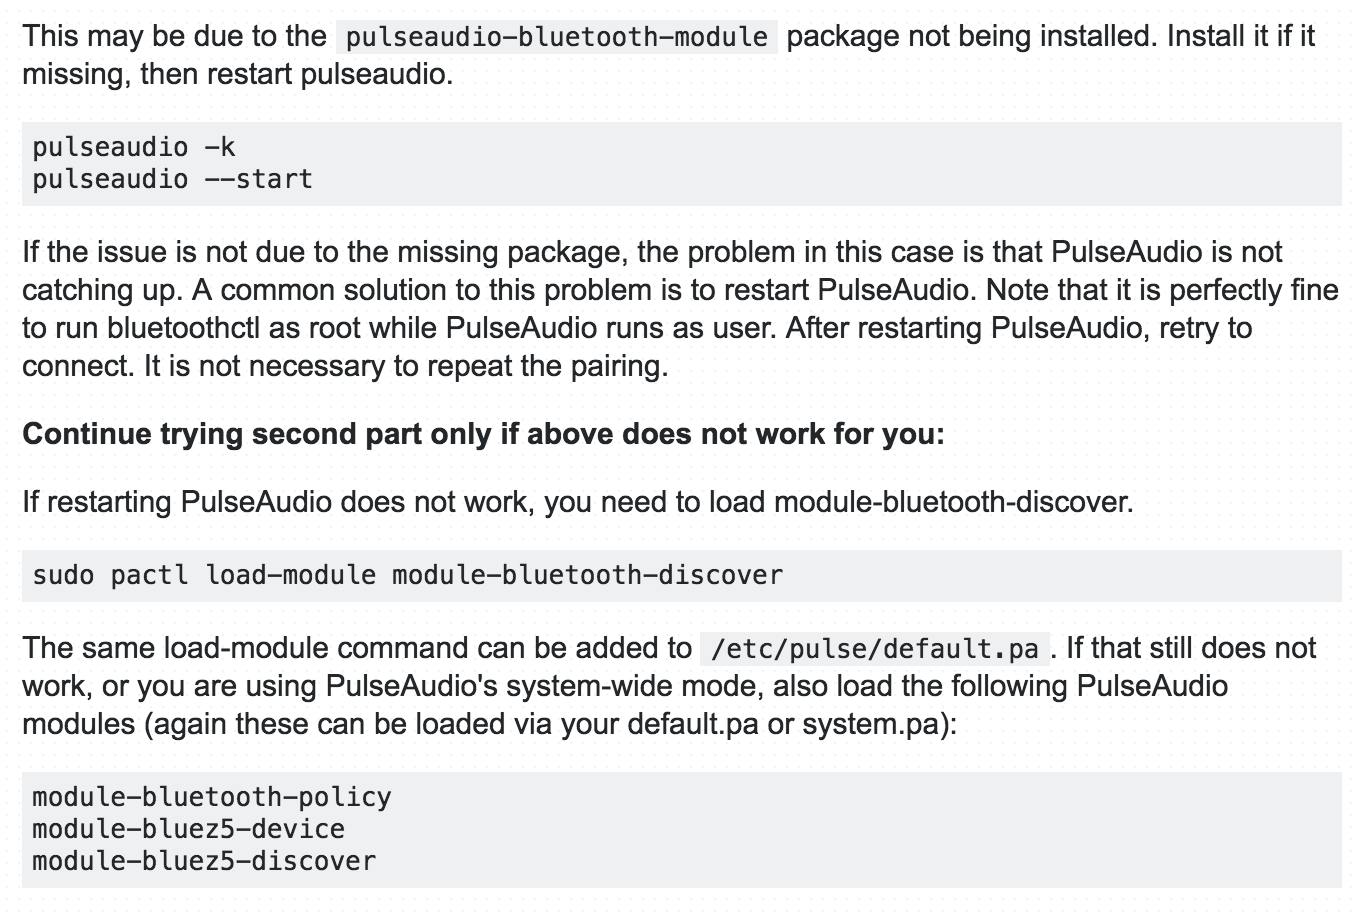Viewport: 1358px width, 912px height.
Task: Click the text "missing, then restart pulseaudio."
Action: coord(237,74)
